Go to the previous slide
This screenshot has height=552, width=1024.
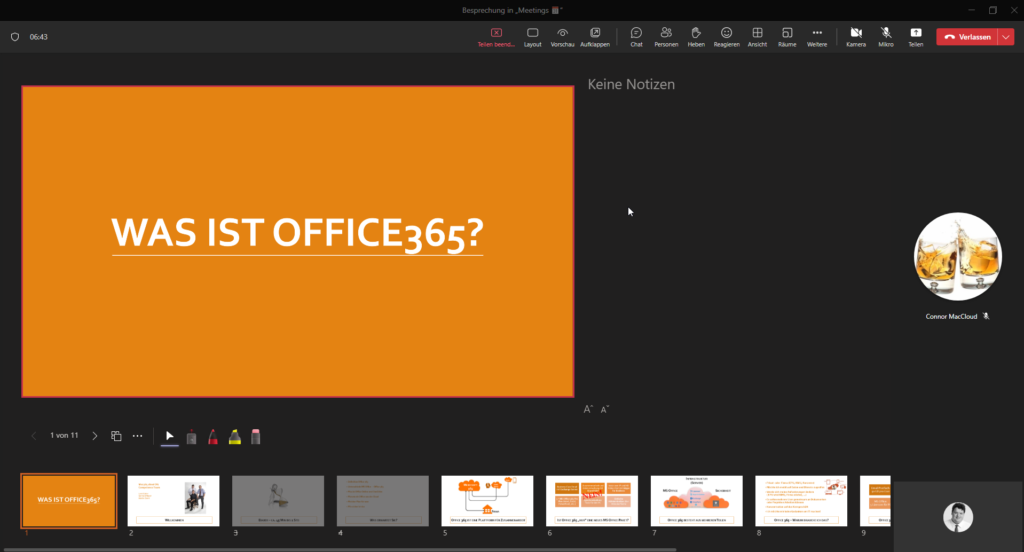pos(34,436)
